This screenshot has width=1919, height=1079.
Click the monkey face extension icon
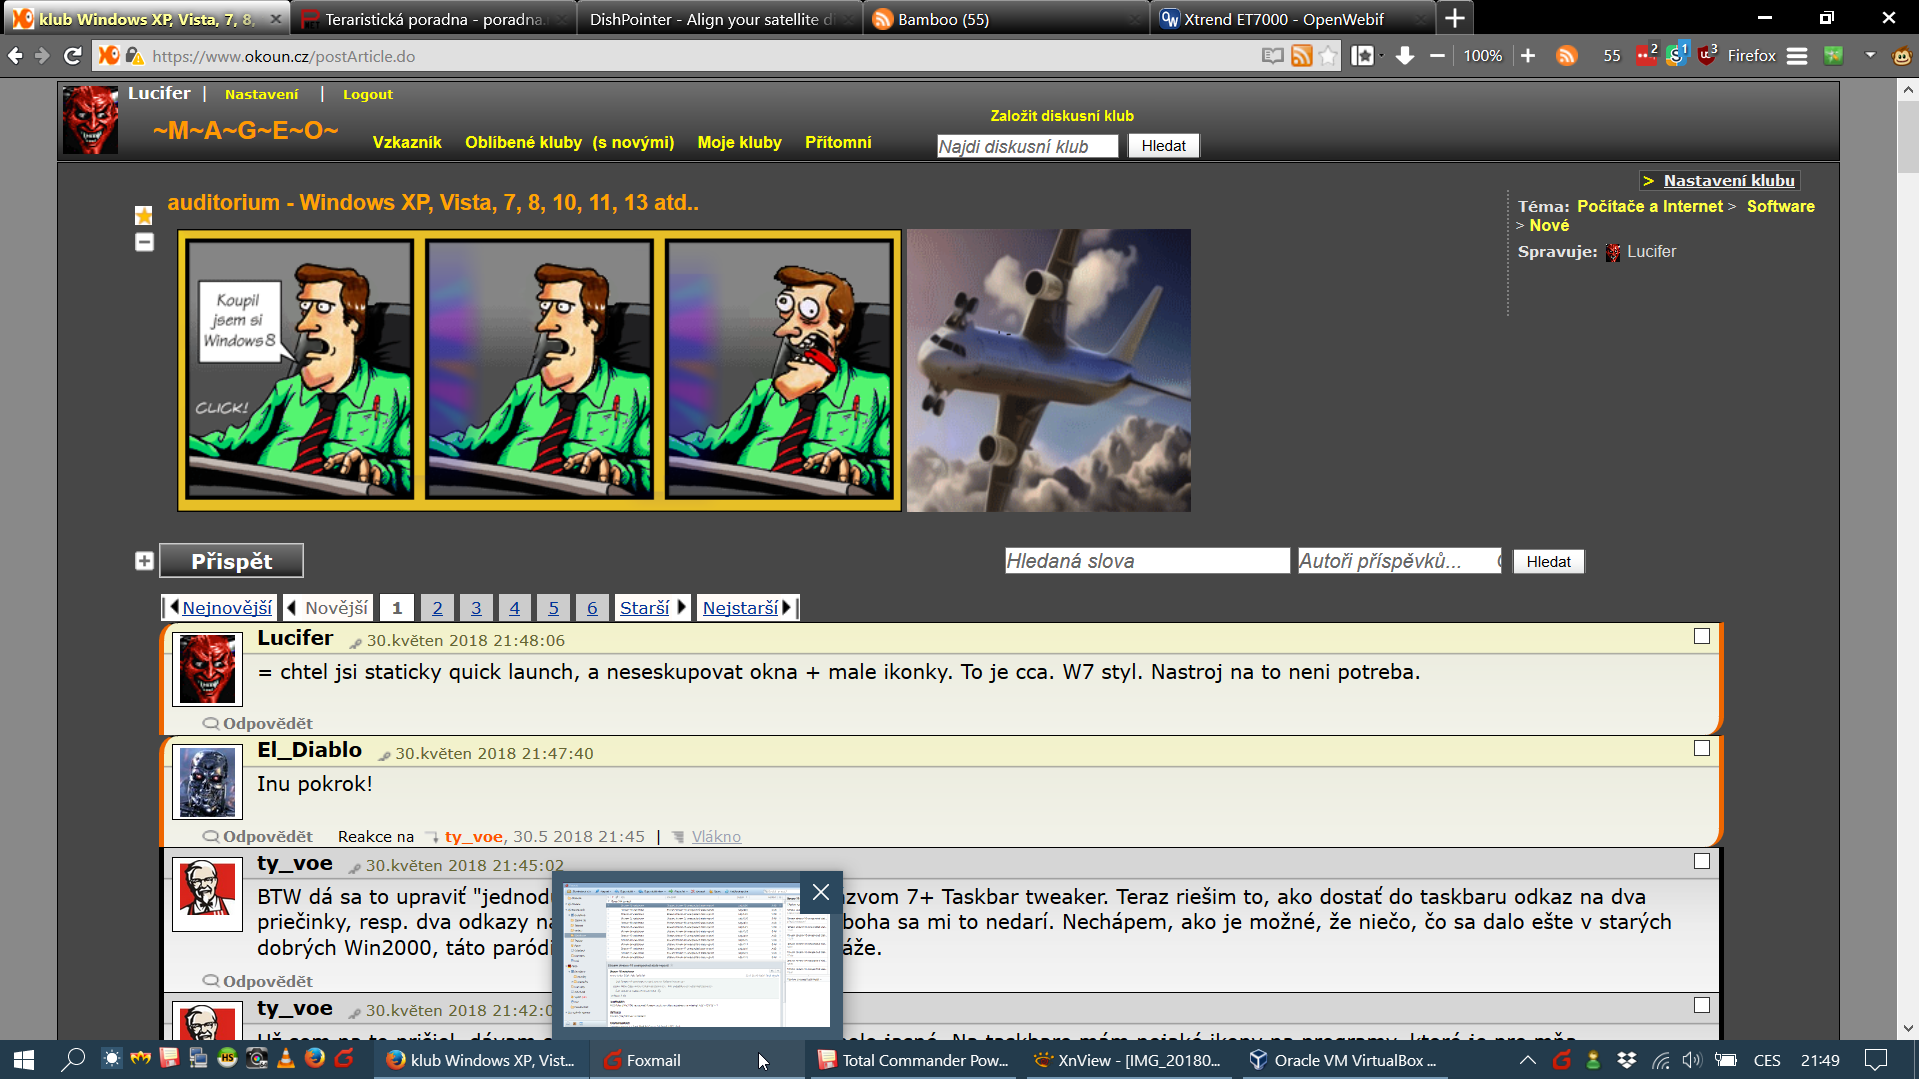(1902, 56)
